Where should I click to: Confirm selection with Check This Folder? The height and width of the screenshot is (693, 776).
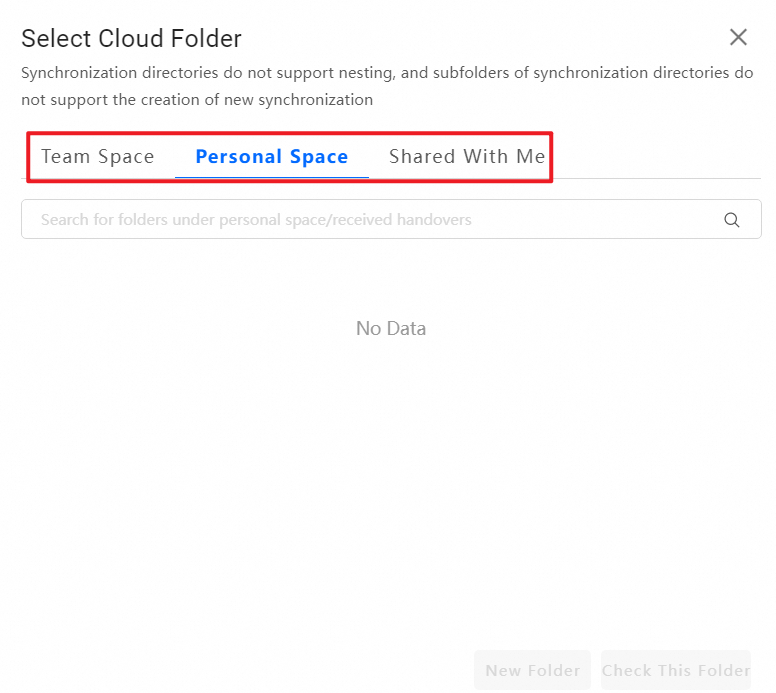pos(676,670)
